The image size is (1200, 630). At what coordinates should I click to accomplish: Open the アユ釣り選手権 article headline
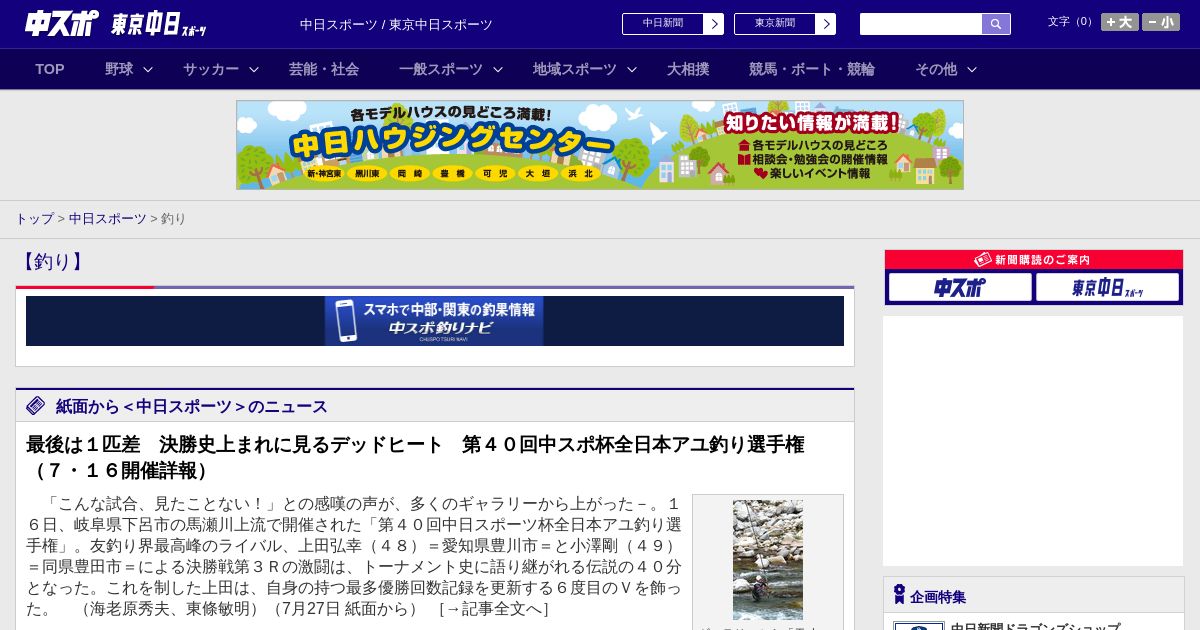click(x=415, y=457)
